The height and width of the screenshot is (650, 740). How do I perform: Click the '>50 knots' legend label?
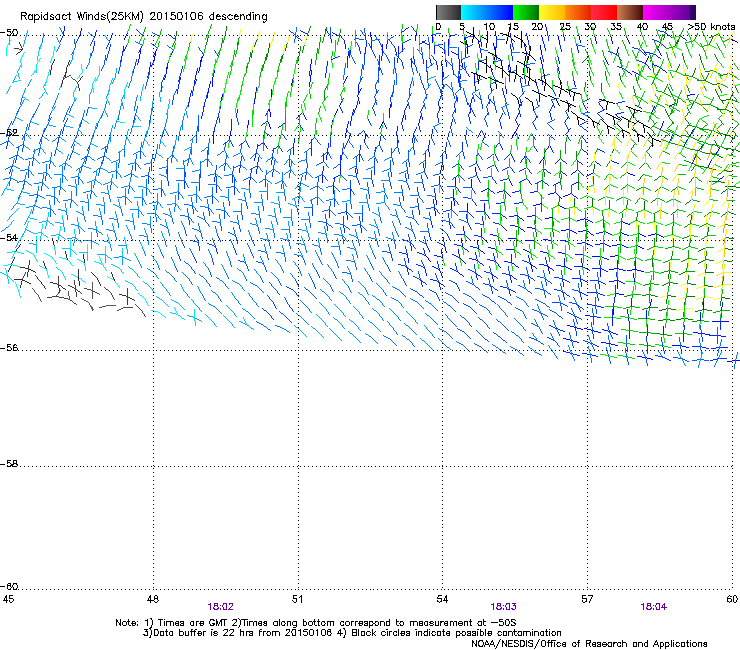pos(711,27)
